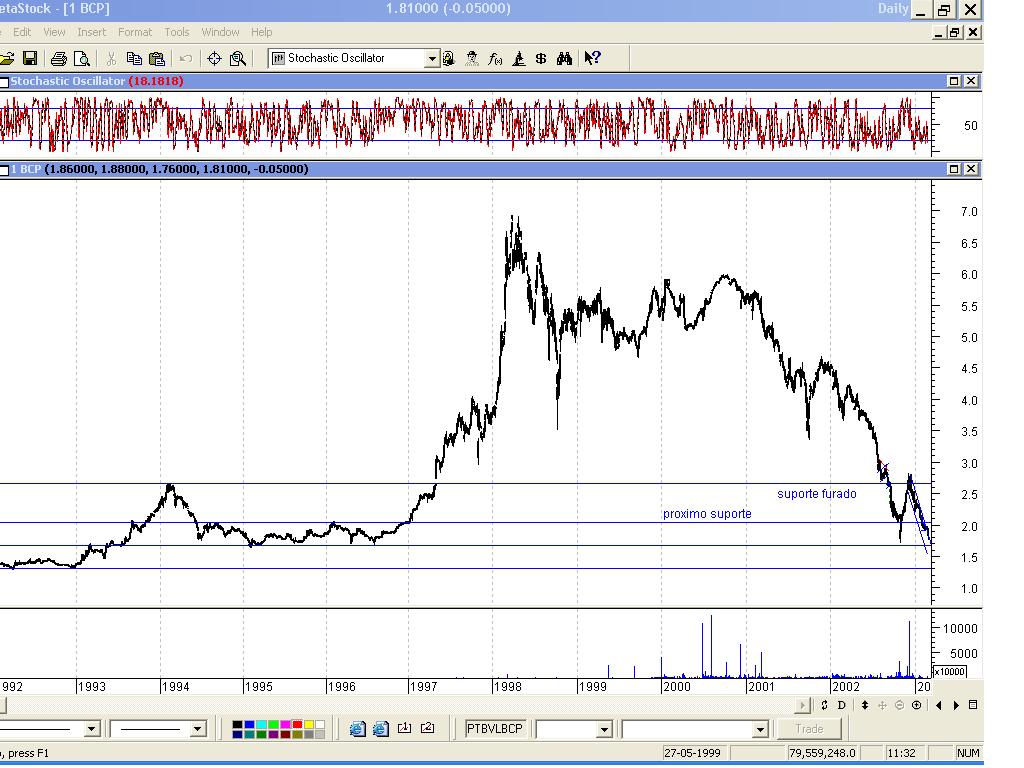This screenshot has width=1024, height=768.
Task: Open the Stochastic Oscillator indicator dropdown
Action: coord(432,59)
